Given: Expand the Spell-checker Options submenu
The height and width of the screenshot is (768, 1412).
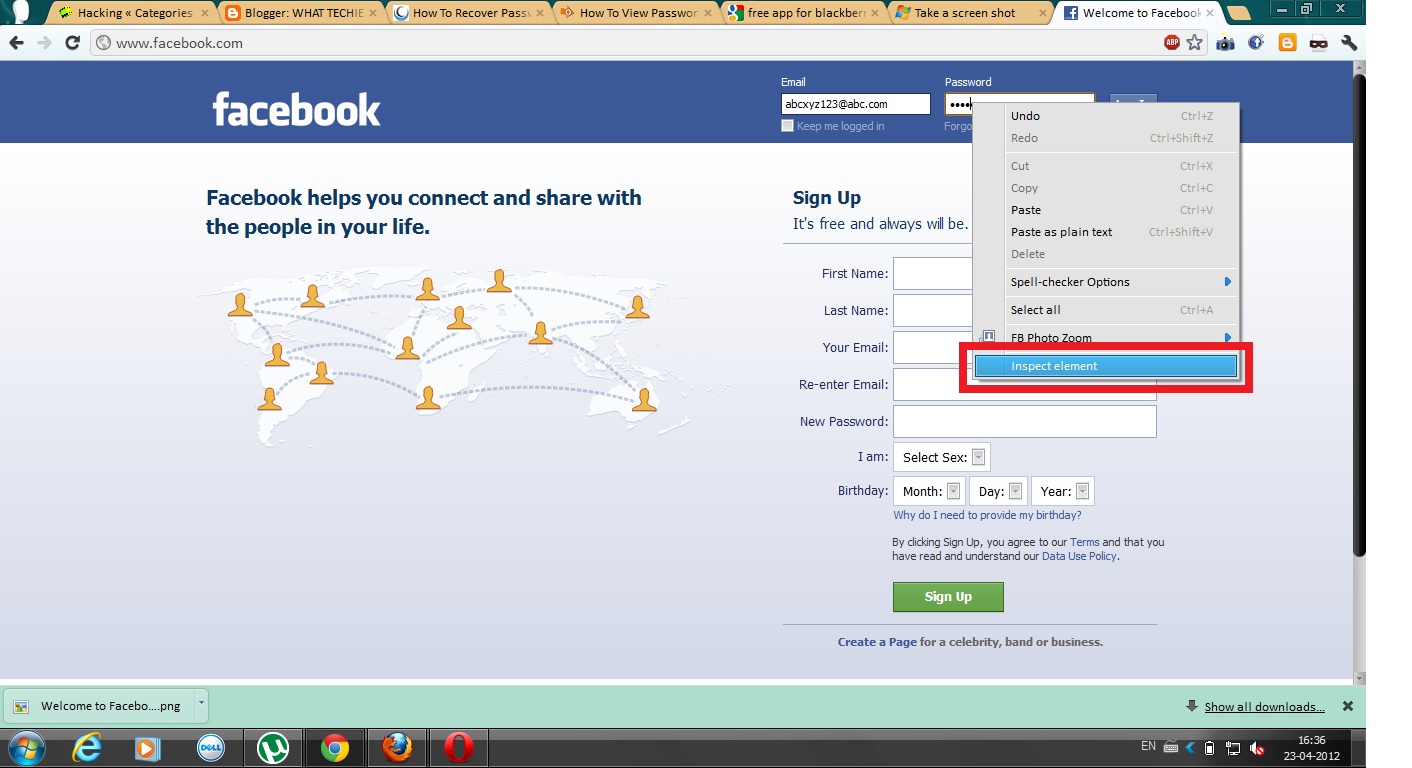Looking at the screenshot, I should click(x=1121, y=282).
